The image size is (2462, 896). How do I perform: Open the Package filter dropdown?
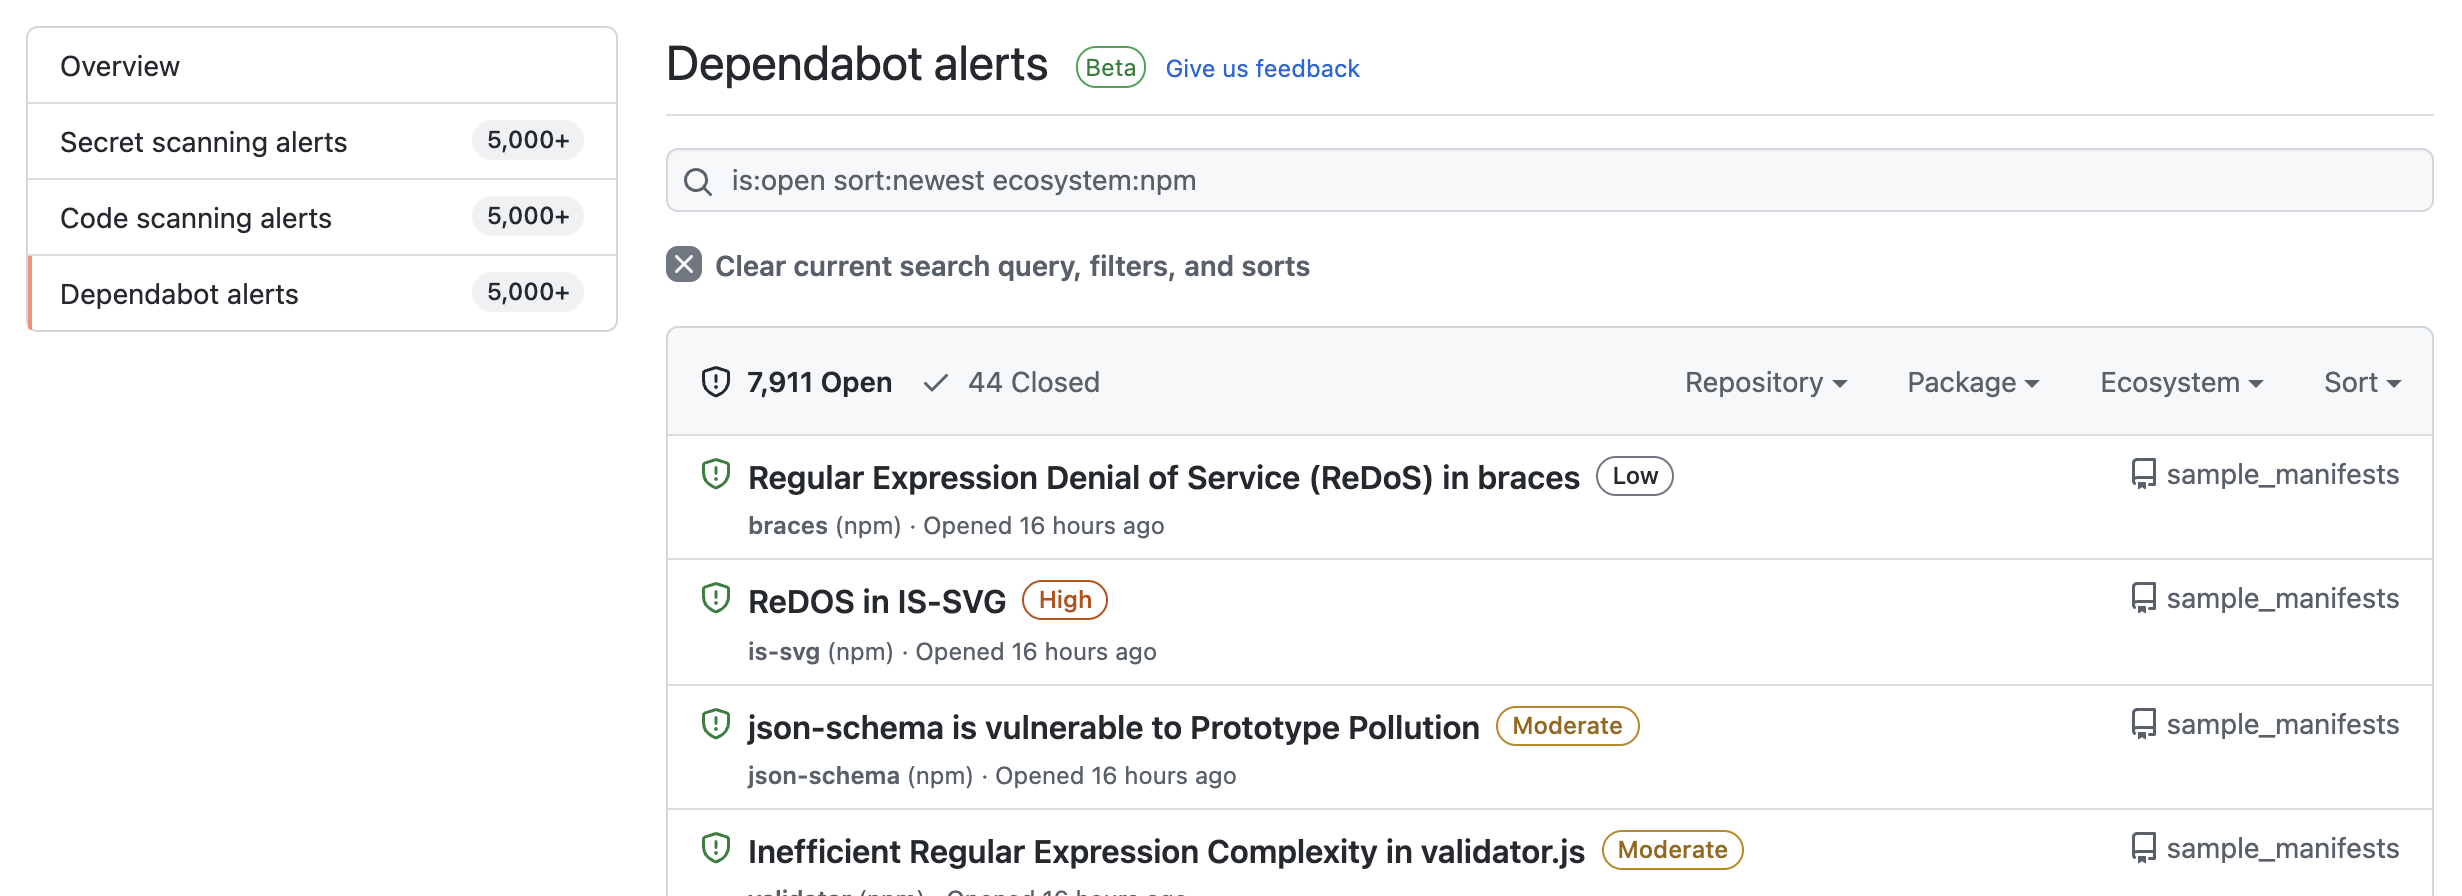(x=1972, y=382)
